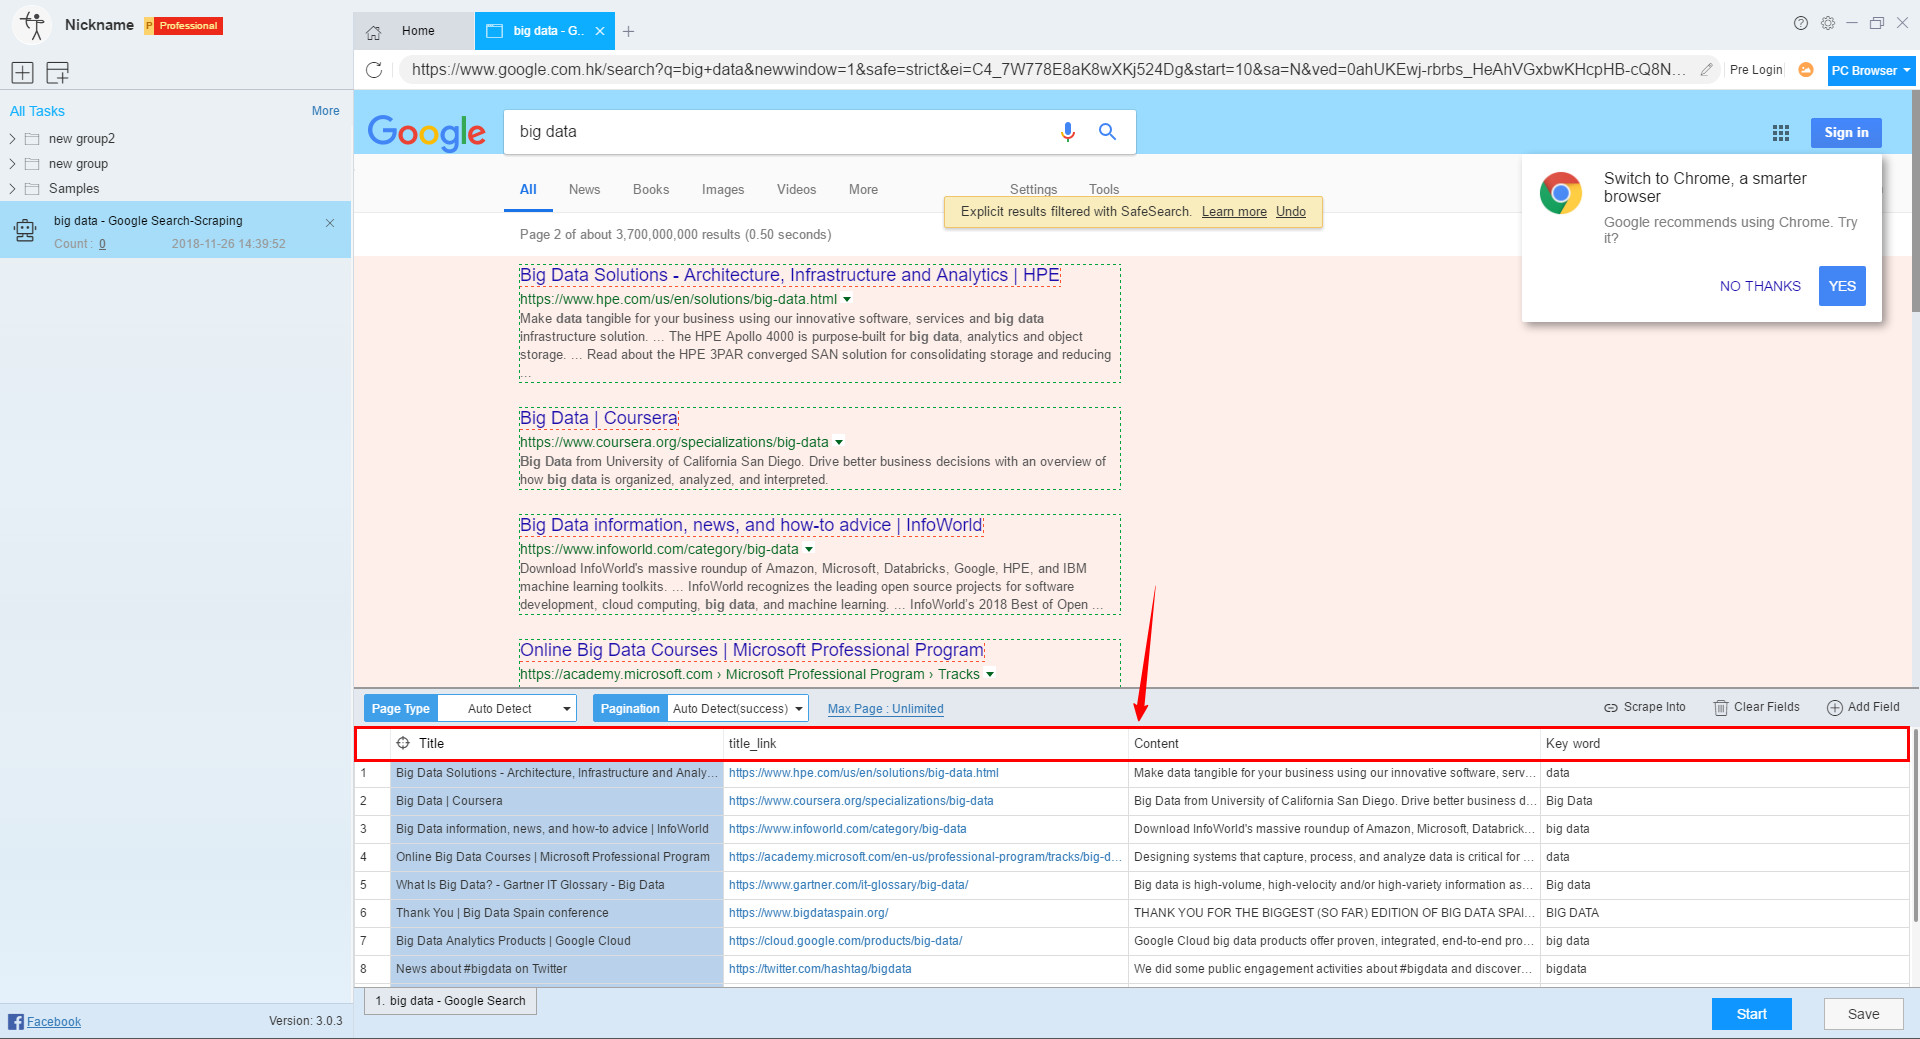Click the address bar URL

point(1048,70)
